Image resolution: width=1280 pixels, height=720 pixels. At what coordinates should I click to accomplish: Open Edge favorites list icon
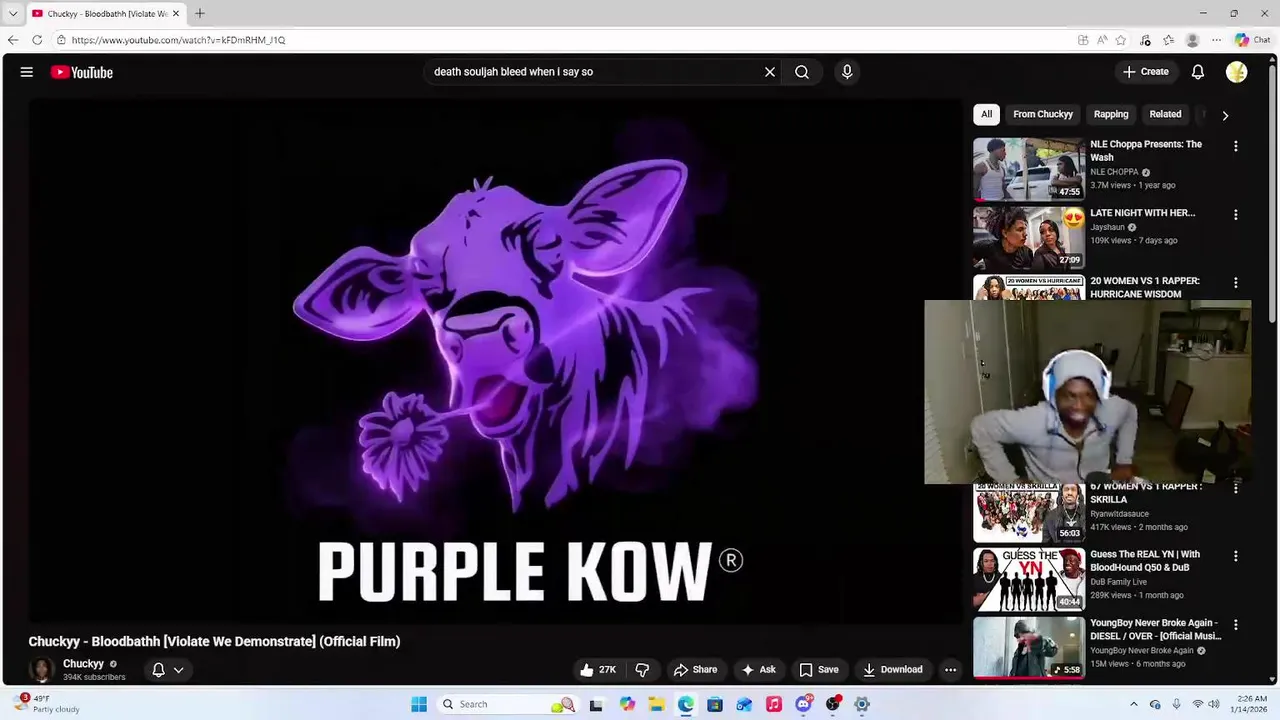click(x=1168, y=40)
